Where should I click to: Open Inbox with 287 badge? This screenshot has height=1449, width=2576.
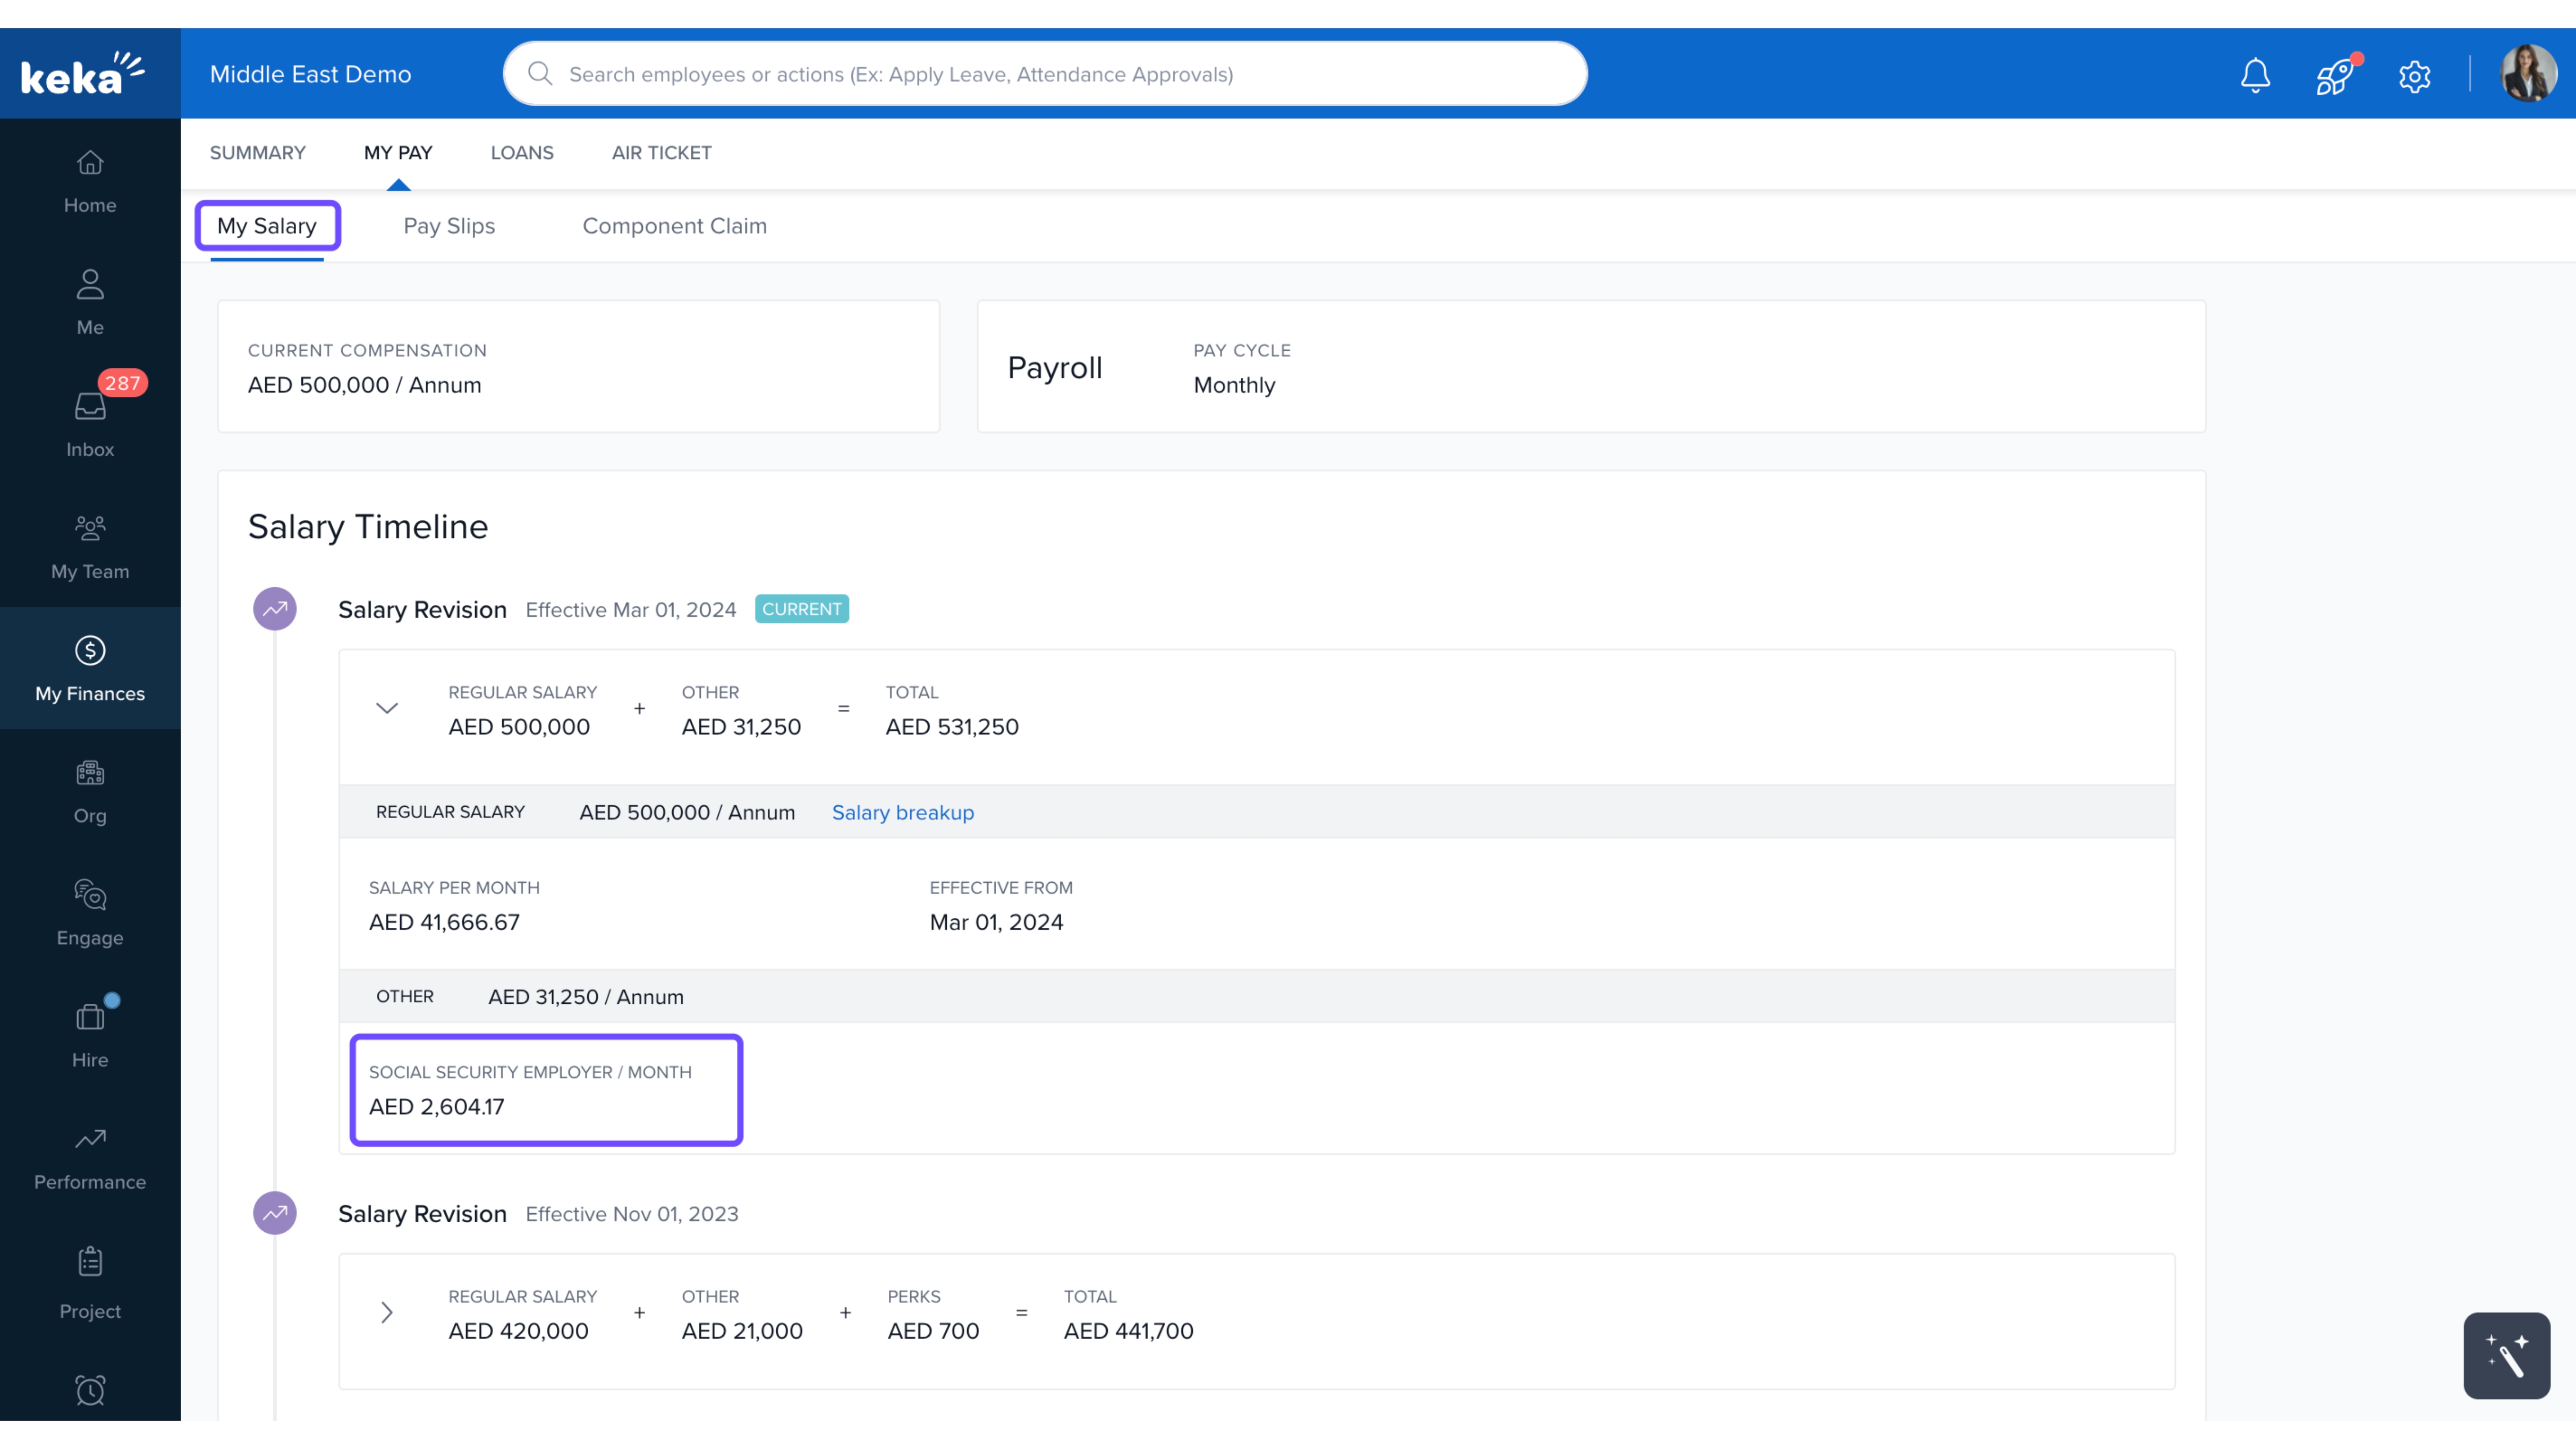tap(90, 424)
